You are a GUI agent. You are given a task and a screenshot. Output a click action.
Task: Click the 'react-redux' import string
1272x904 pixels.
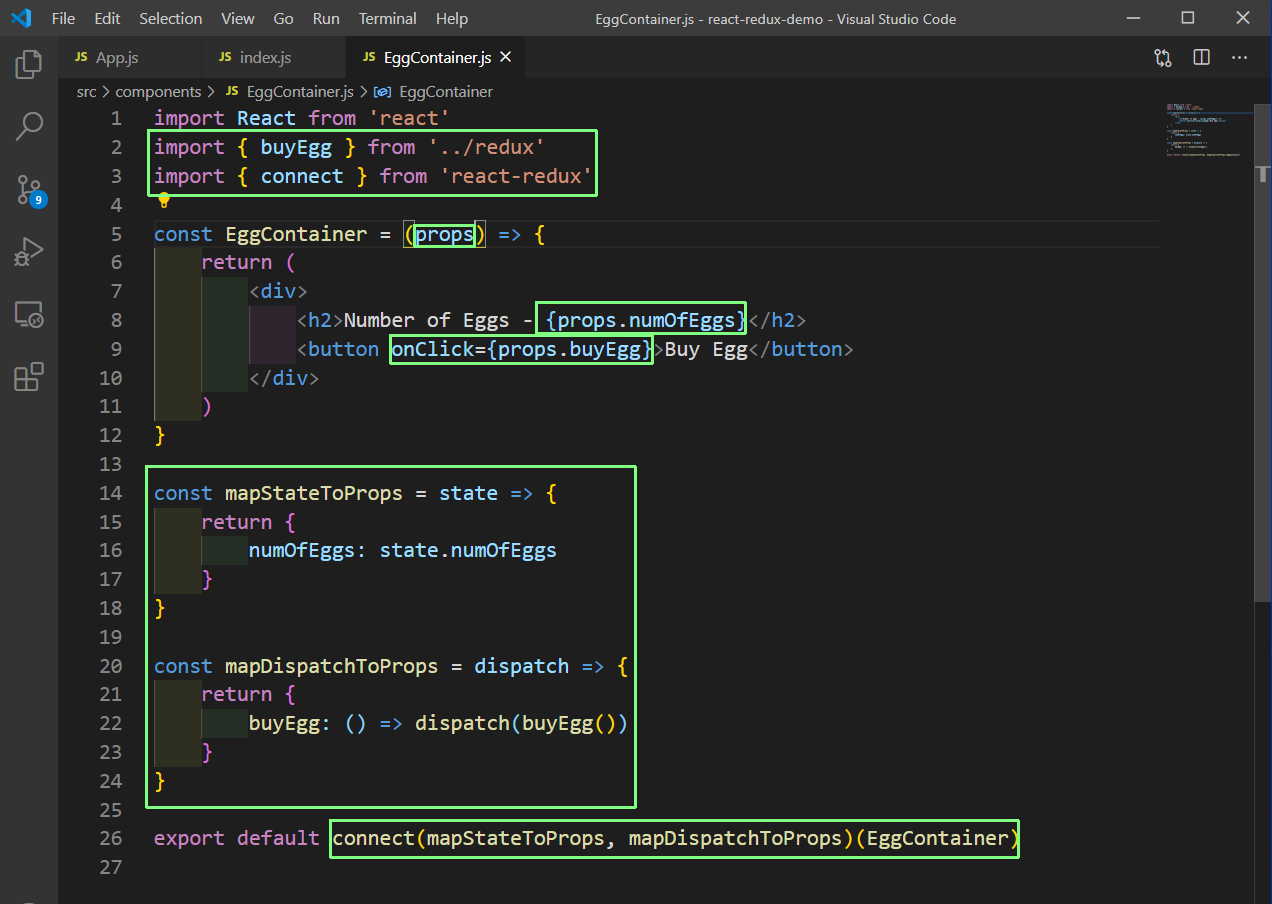[516, 176]
